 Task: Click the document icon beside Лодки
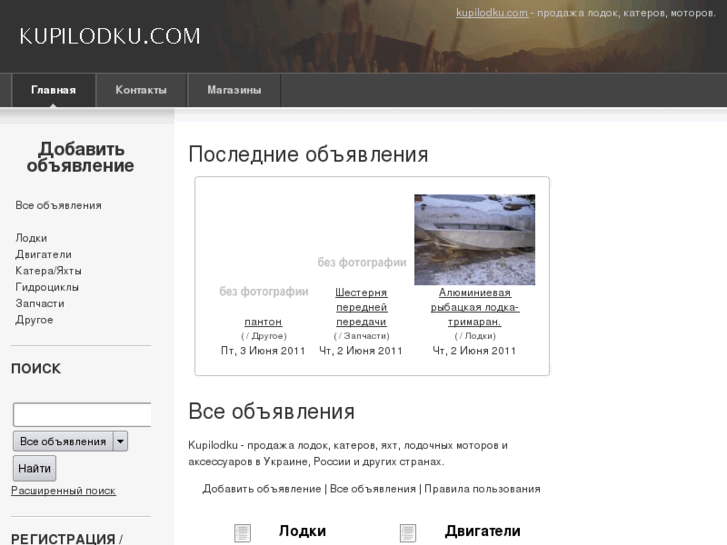[x=242, y=533]
